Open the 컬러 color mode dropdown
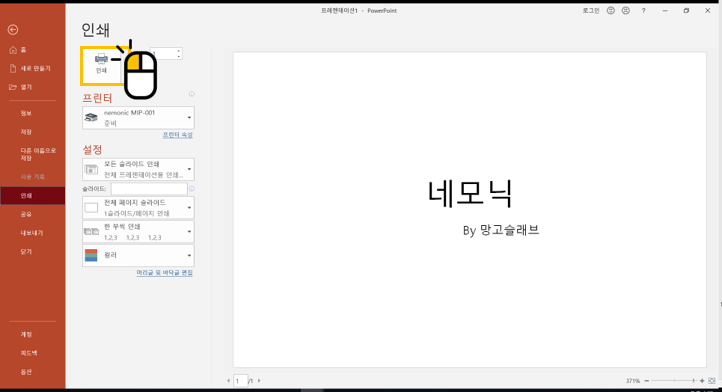Image resolution: width=722 pixels, height=392 pixels. pos(138,255)
